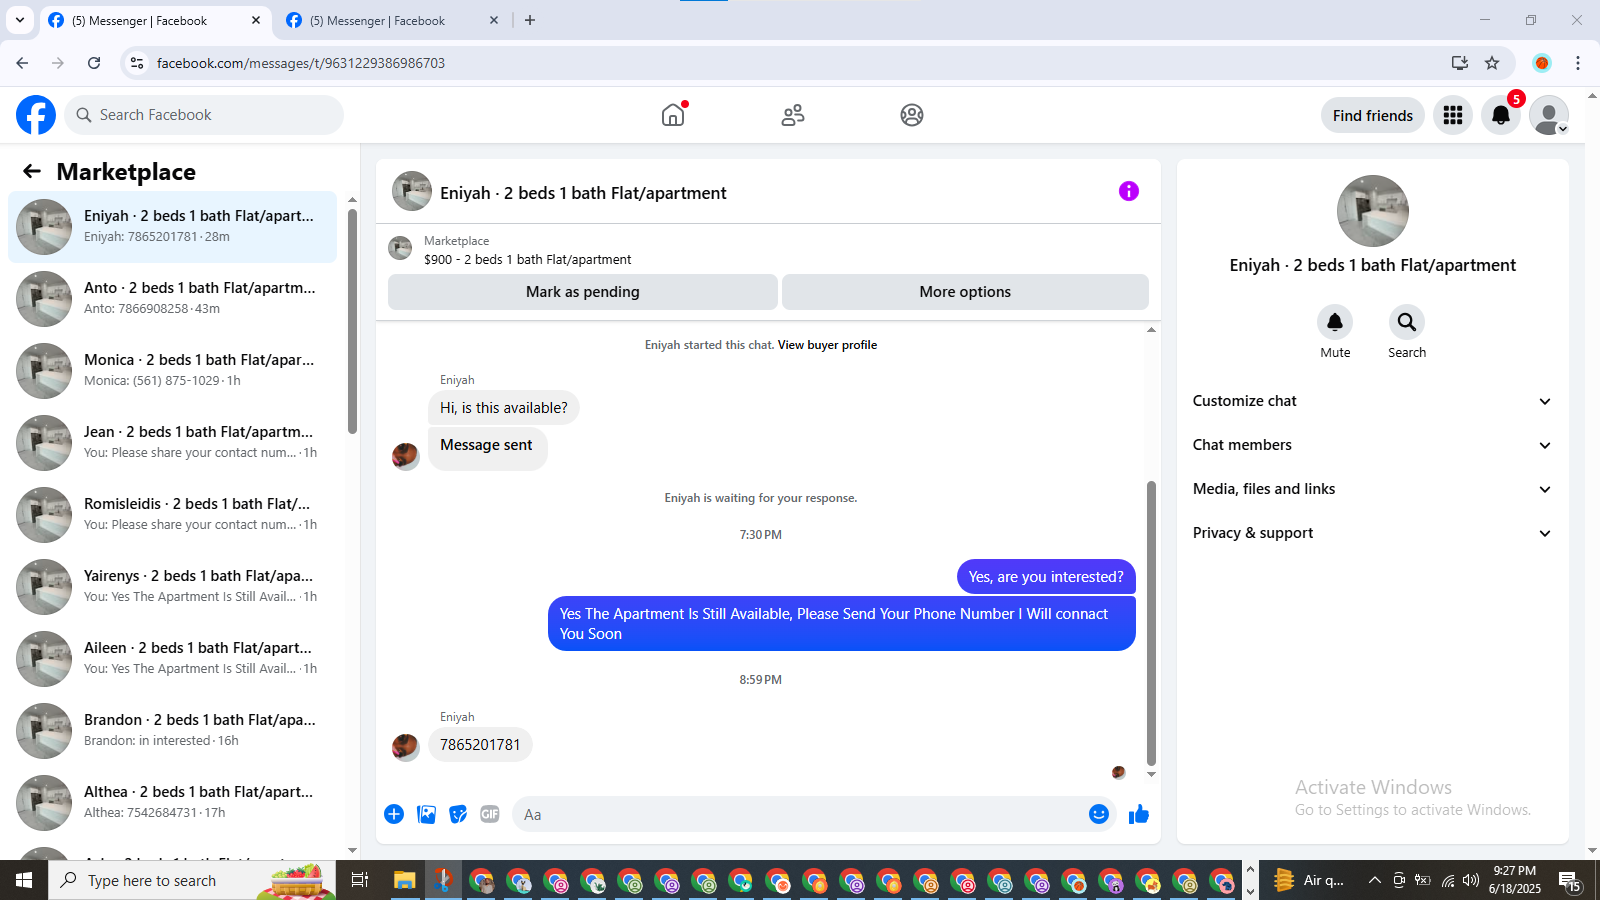Open the Aileen conversation
This screenshot has height=900, width=1600.
click(x=172, y=658)
